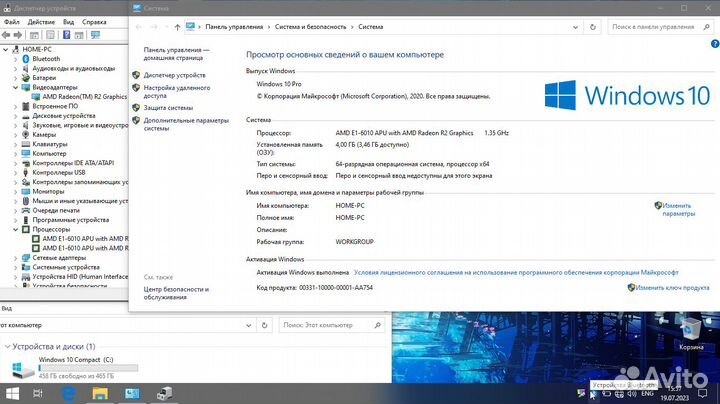Viewport: 720px width, 404px height.
Task: Refresh the System control panel page
Action: coord(593,27)
